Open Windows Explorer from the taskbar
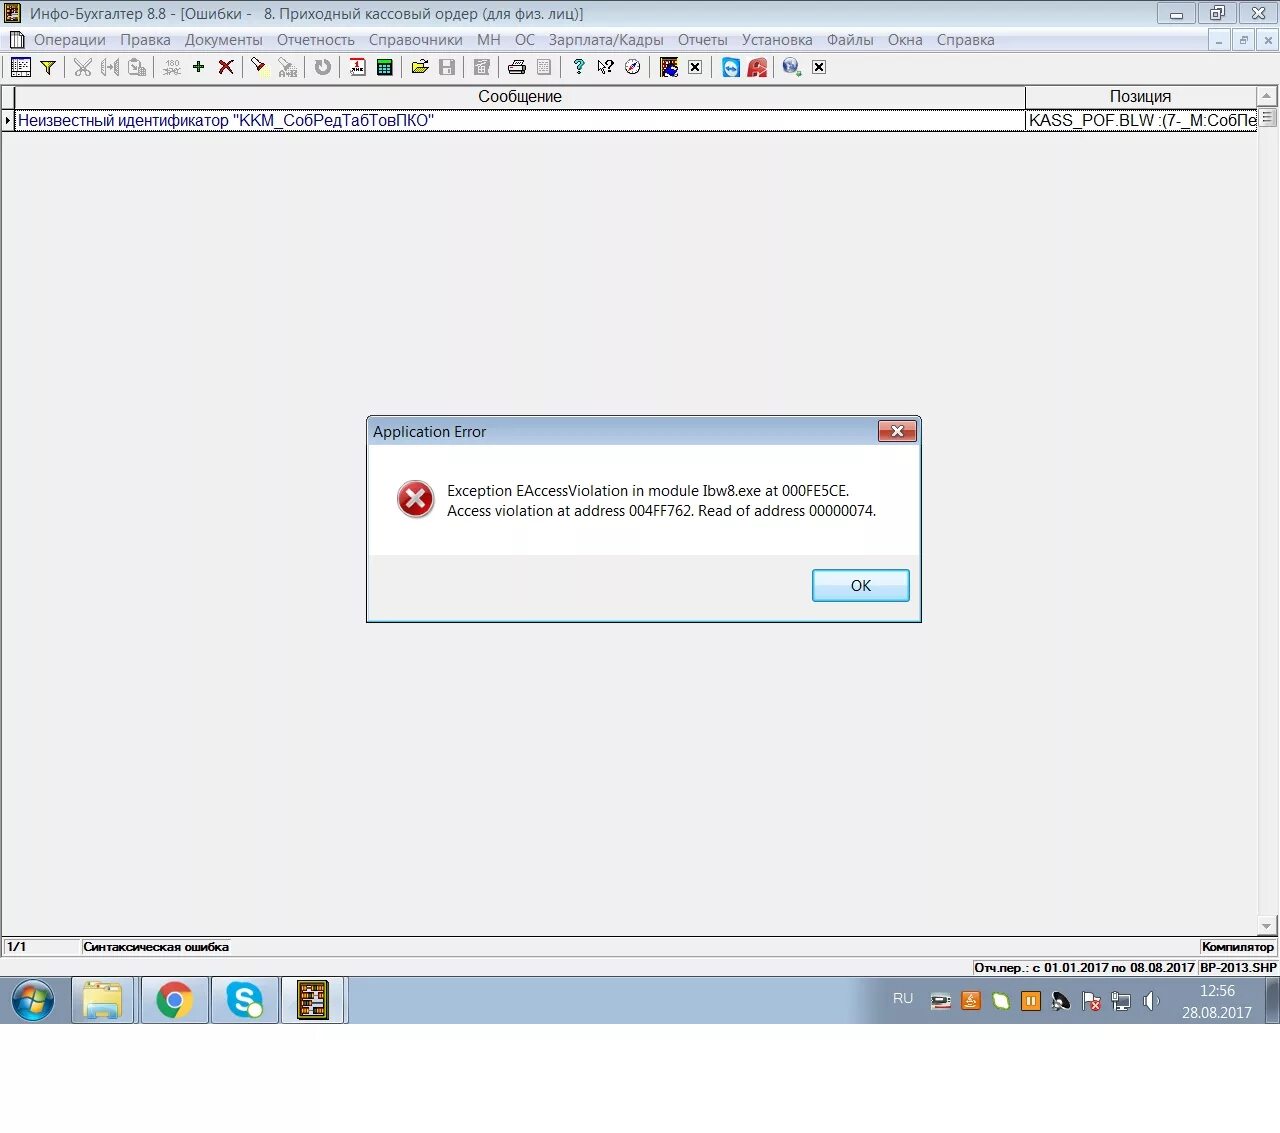This screenshot has height=1133, width=1280. 102,1000
